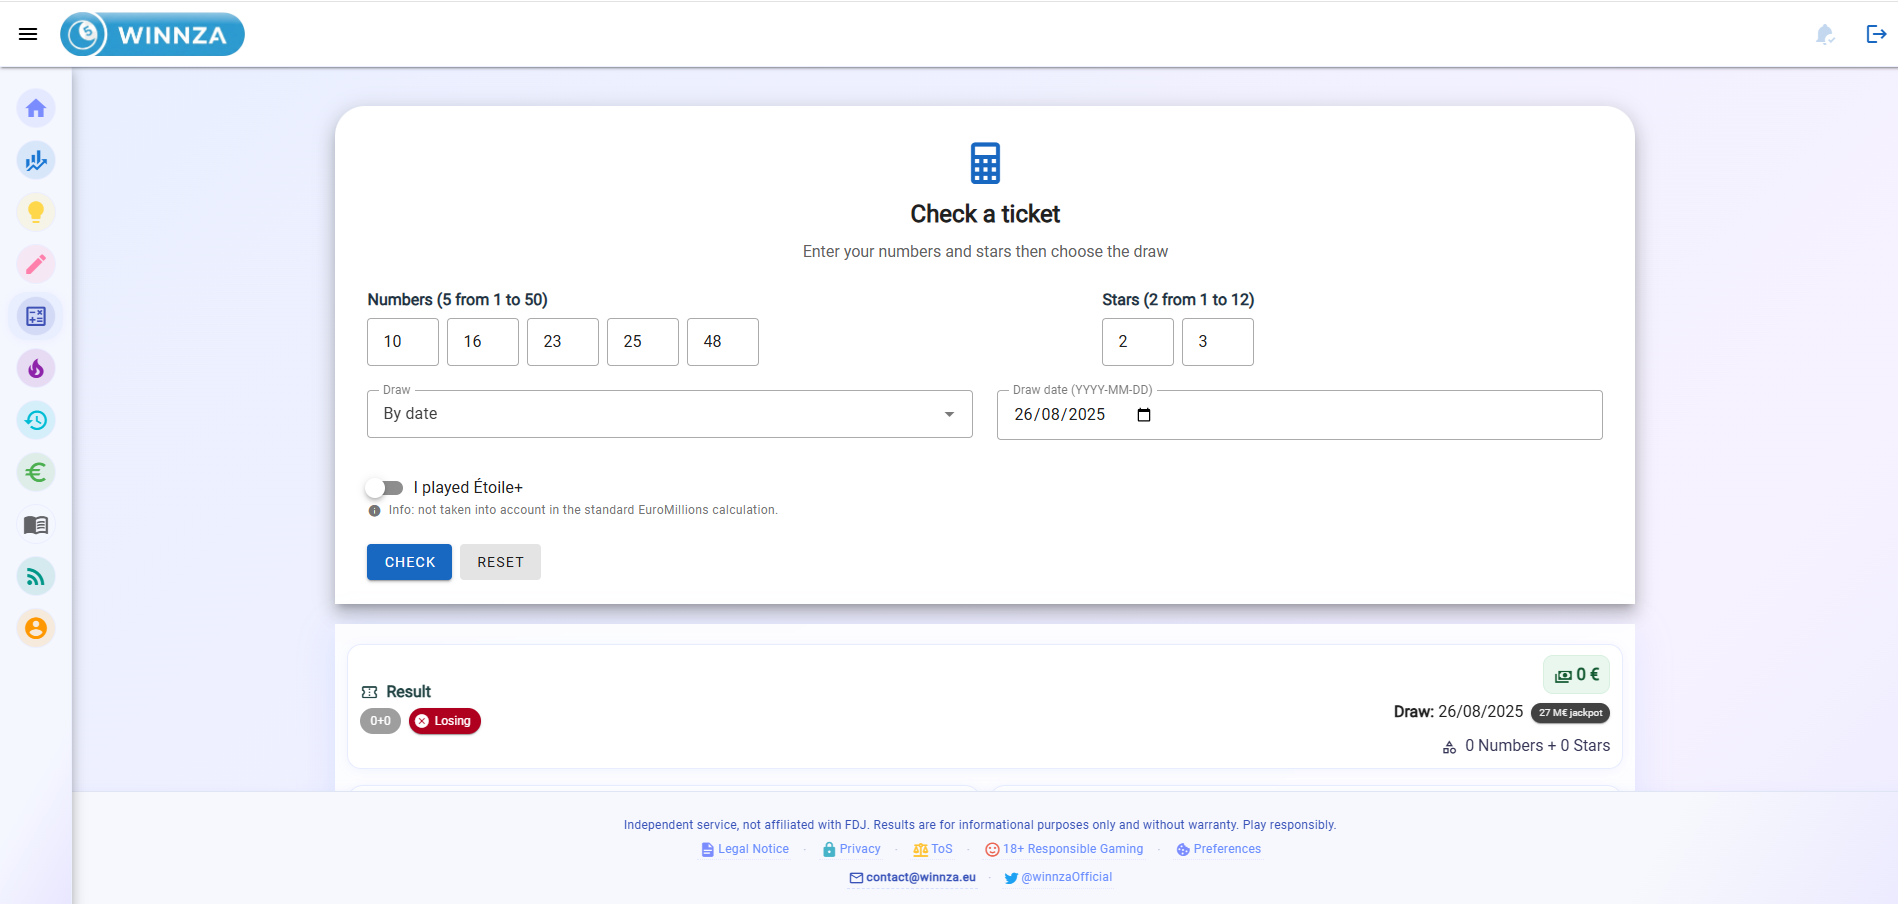Click the 0 € winnings chip
Screen dimensions: 1898x904
1576,675
